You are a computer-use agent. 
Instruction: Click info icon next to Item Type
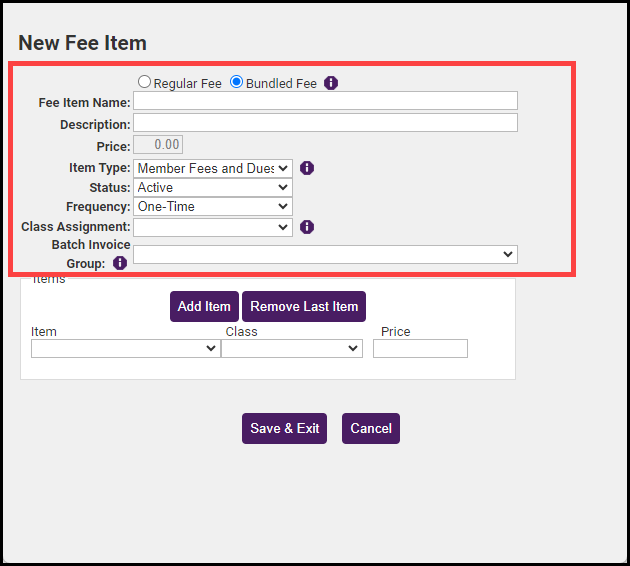click(307, 168)
